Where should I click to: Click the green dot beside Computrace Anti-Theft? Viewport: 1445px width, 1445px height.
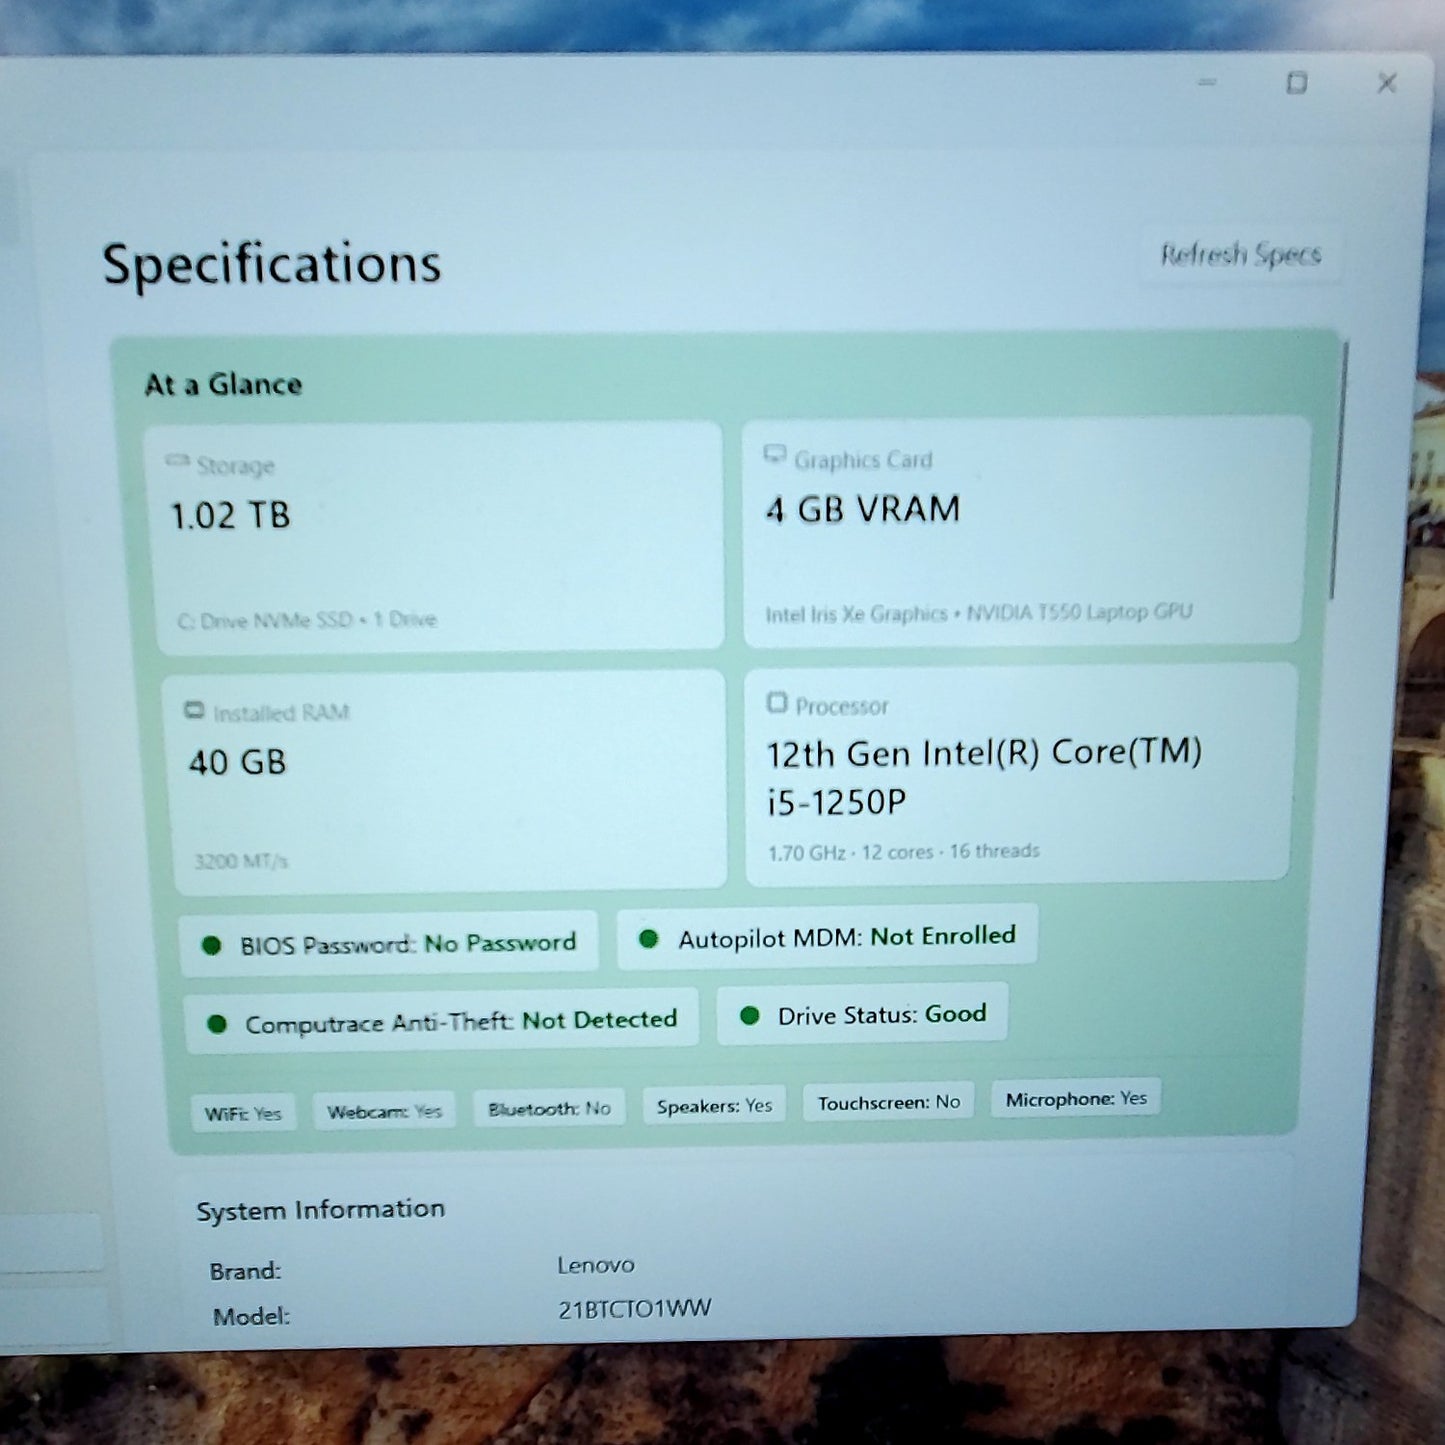click(216, 1024)
